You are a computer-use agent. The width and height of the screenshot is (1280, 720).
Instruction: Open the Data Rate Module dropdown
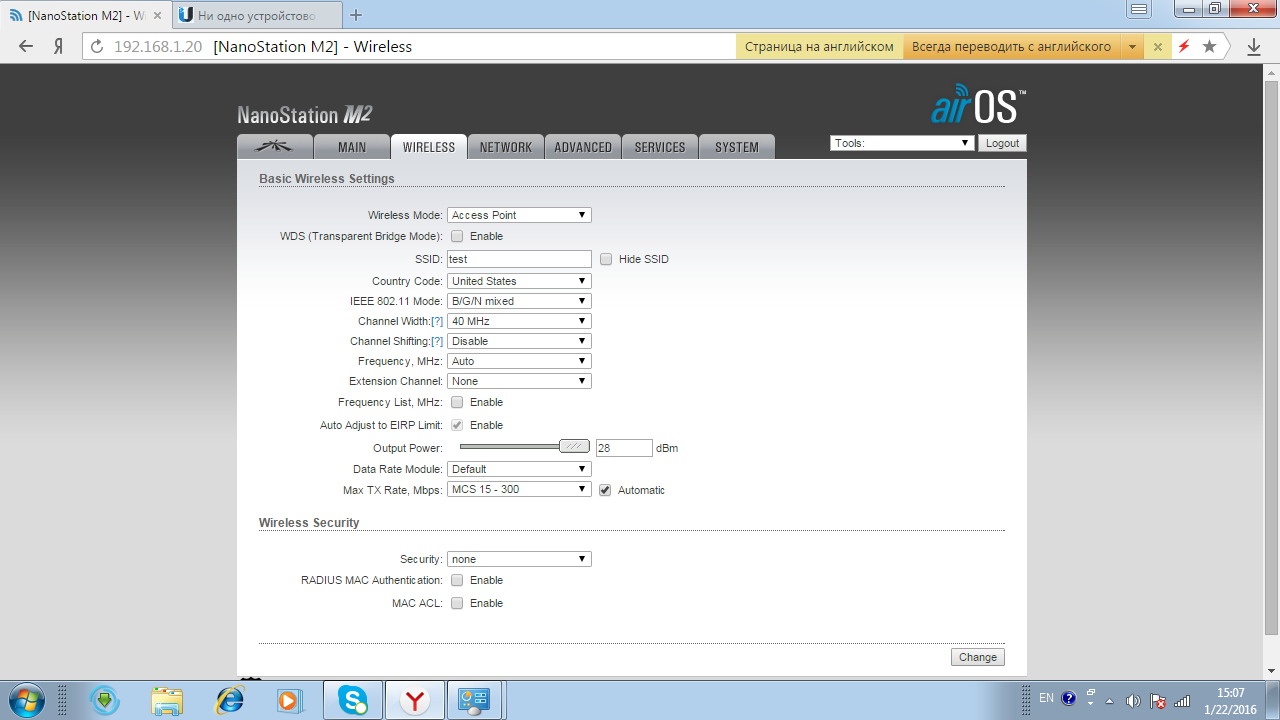coord(519,469)
